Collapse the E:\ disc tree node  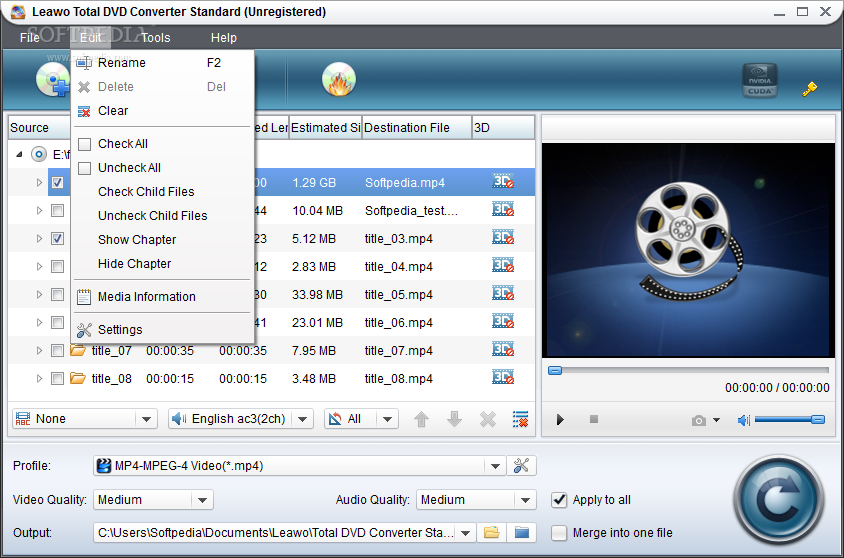point(19,154)
